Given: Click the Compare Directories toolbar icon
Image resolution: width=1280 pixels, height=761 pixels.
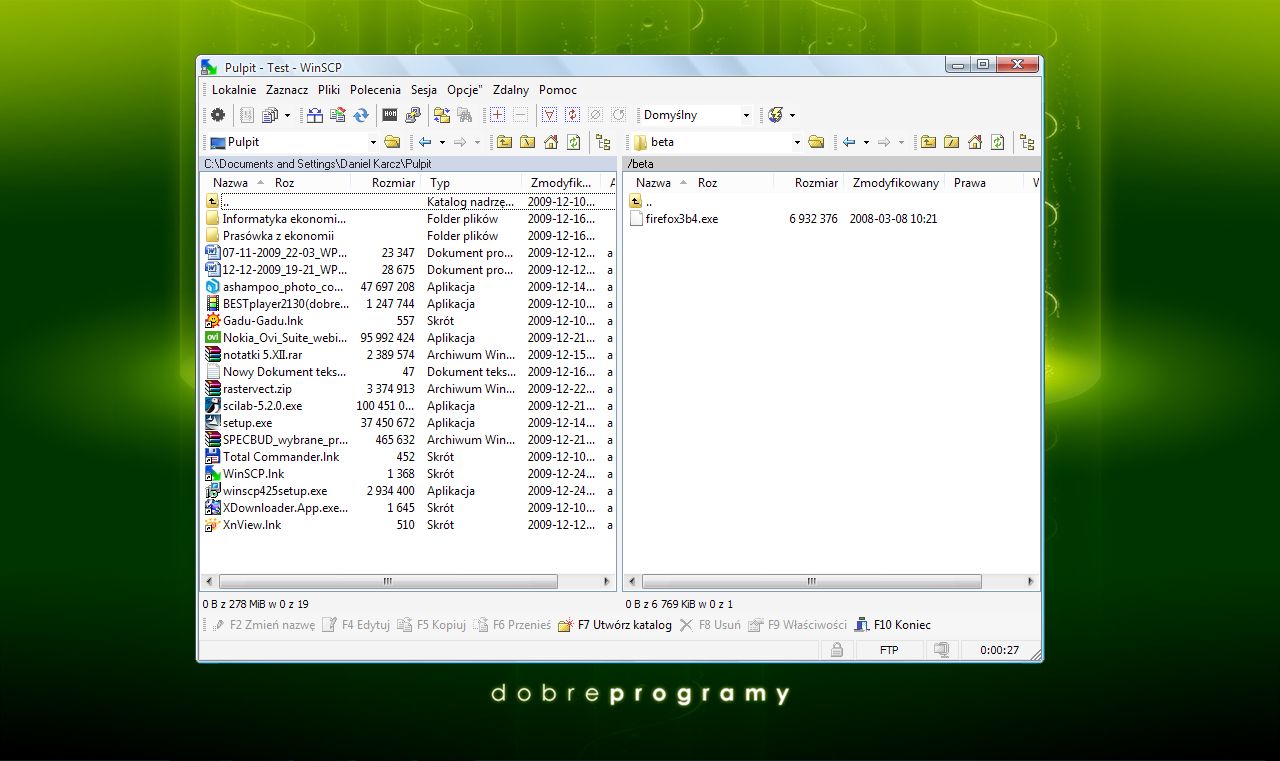Looking at the screenshot, I should point(315,115).
